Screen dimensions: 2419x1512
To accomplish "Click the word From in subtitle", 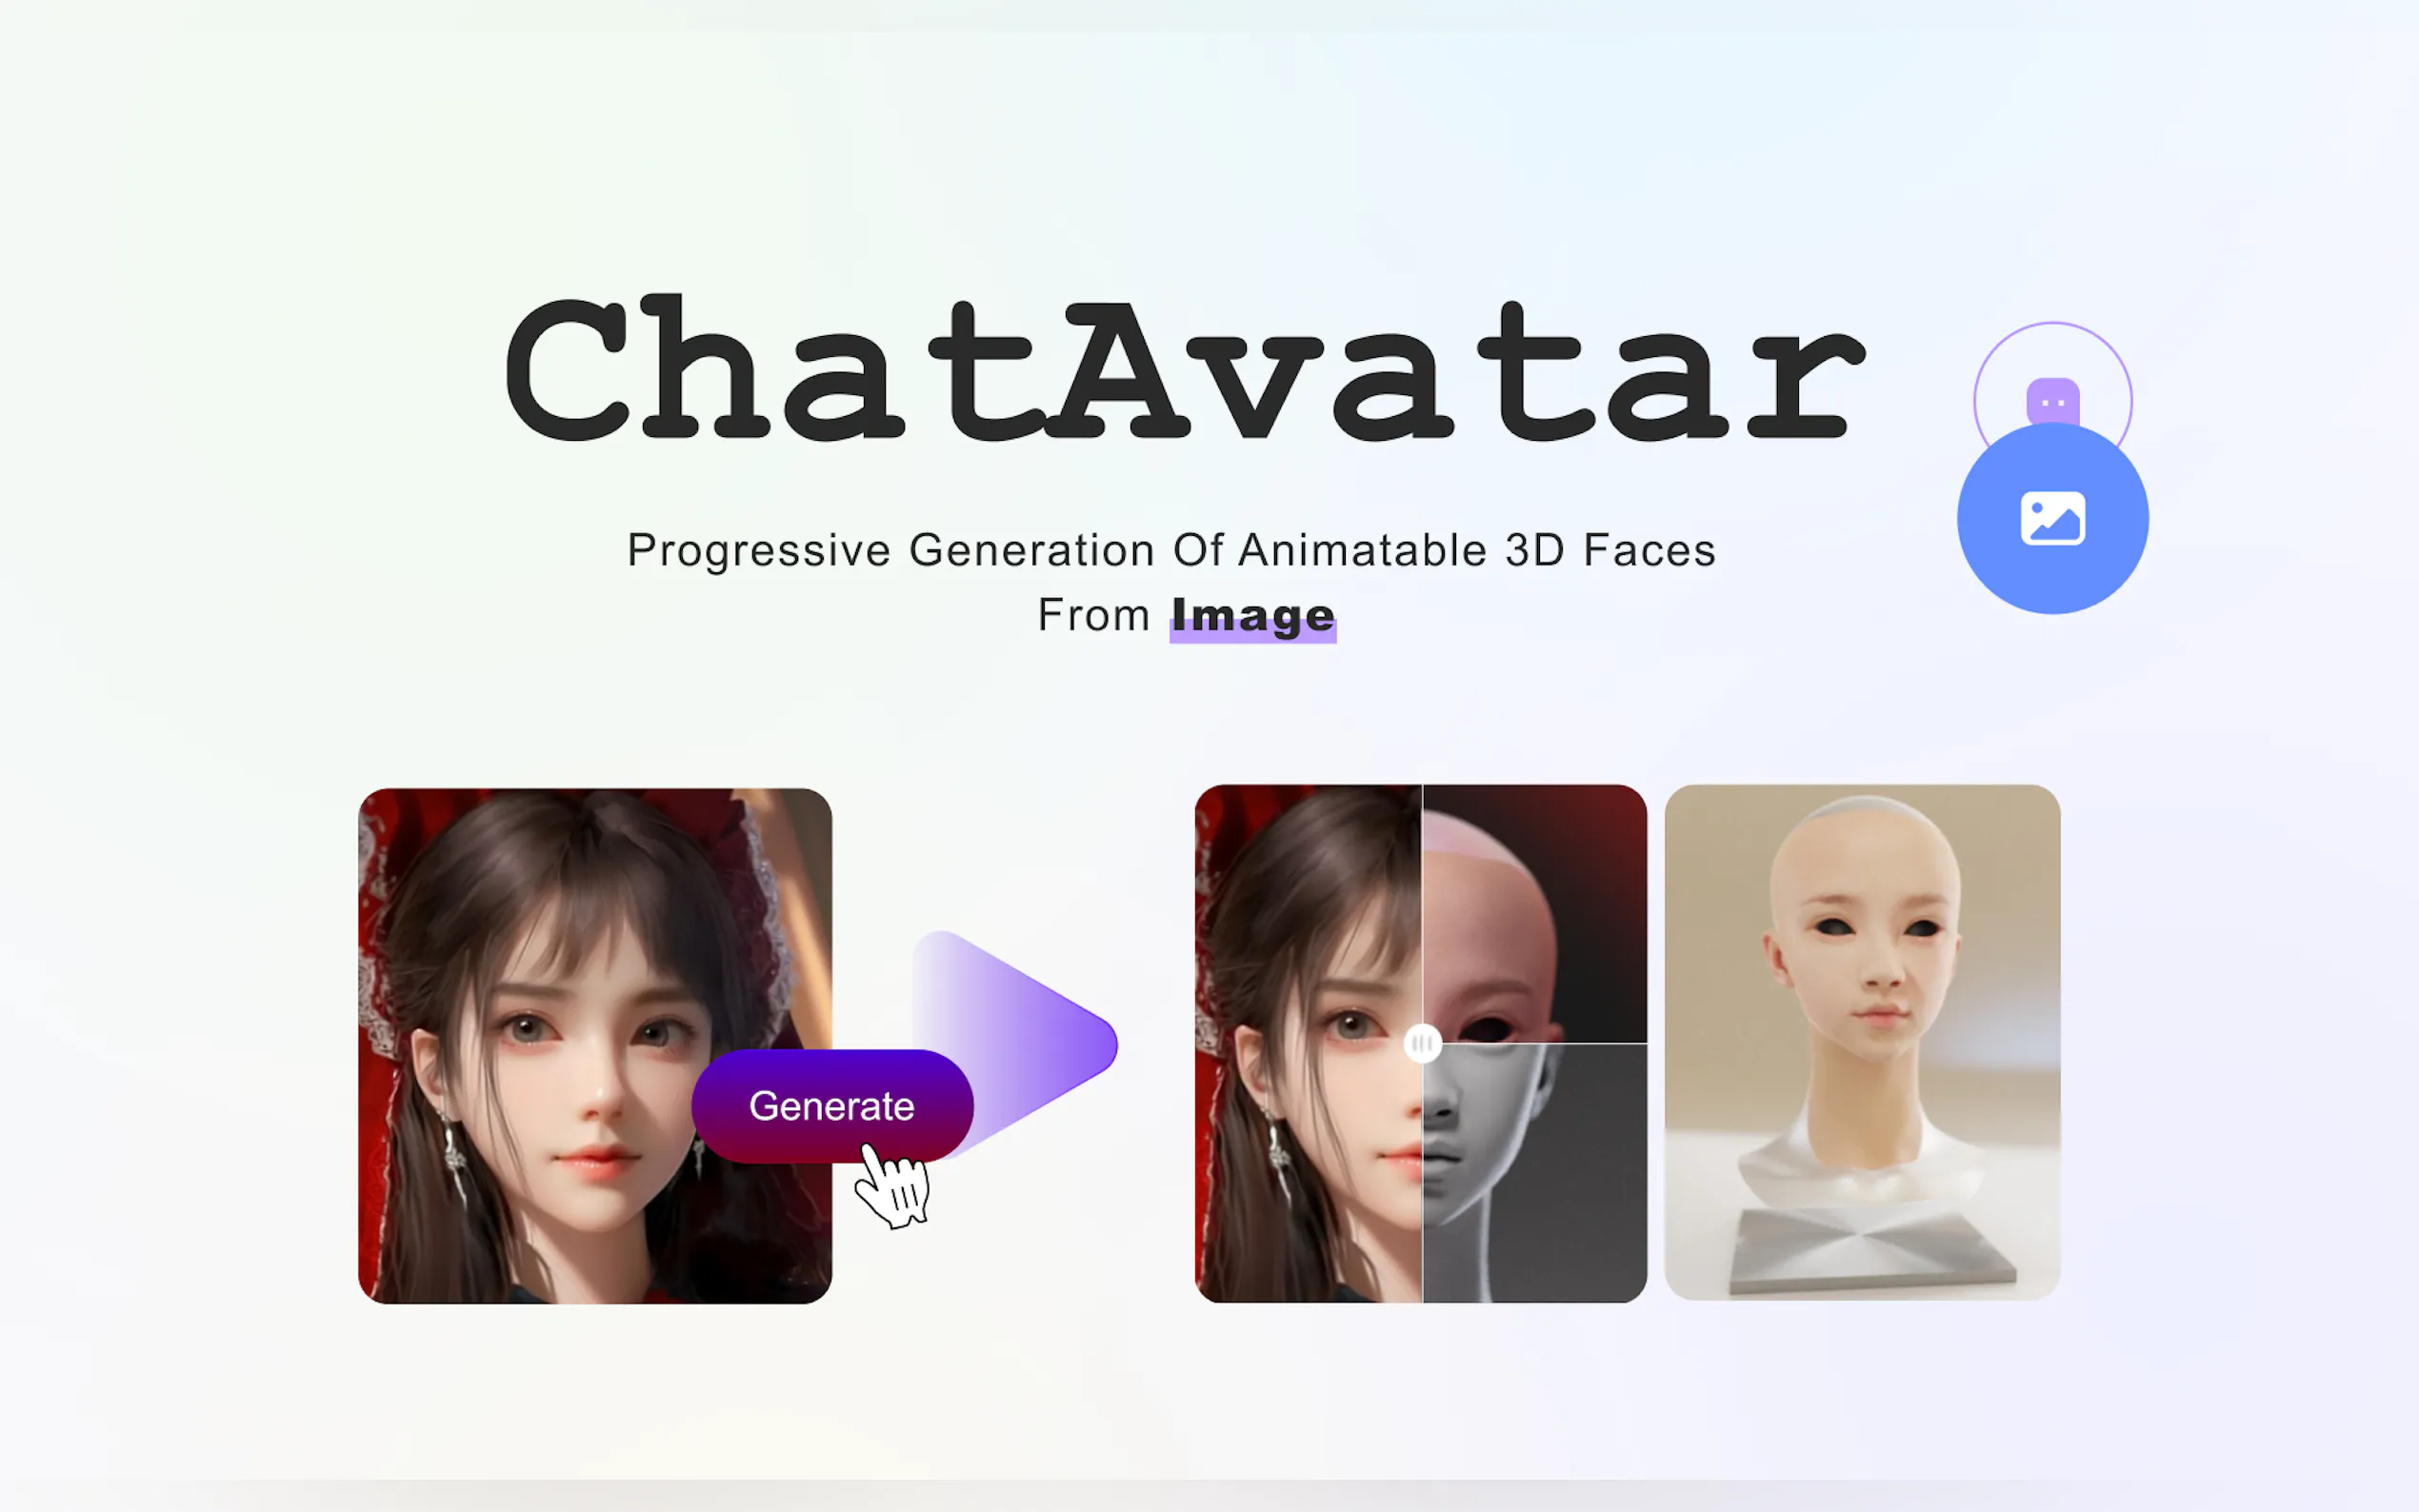I will 1093,614.
